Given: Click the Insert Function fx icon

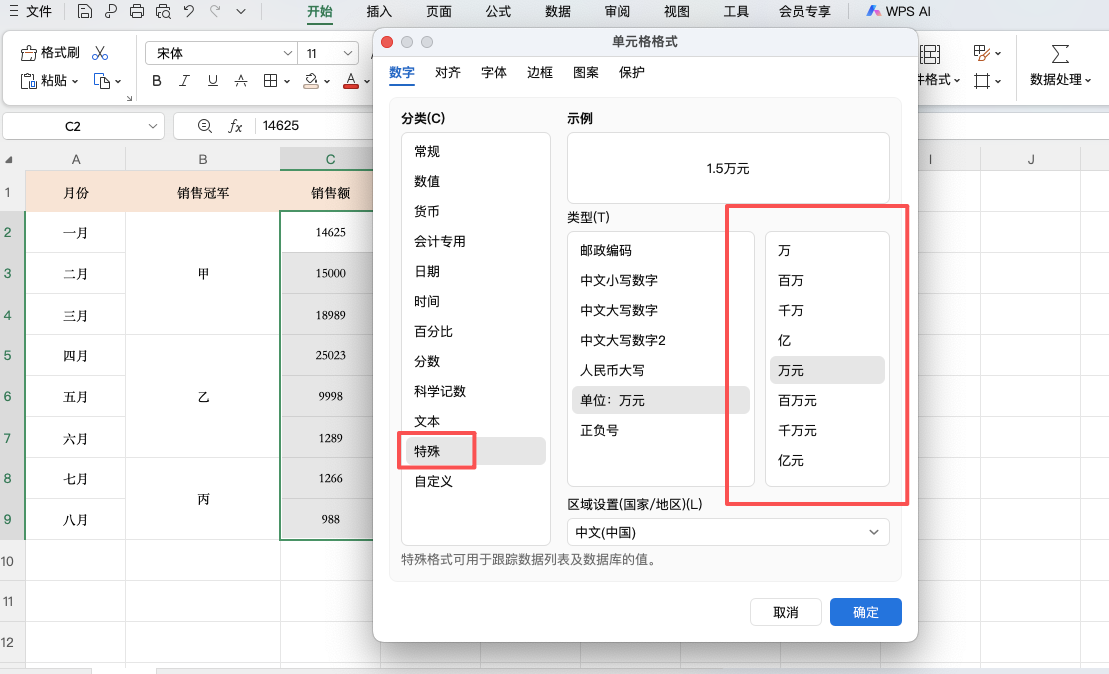Looking at the screenshot, I should pyautogui.click(x=235, y=126).
